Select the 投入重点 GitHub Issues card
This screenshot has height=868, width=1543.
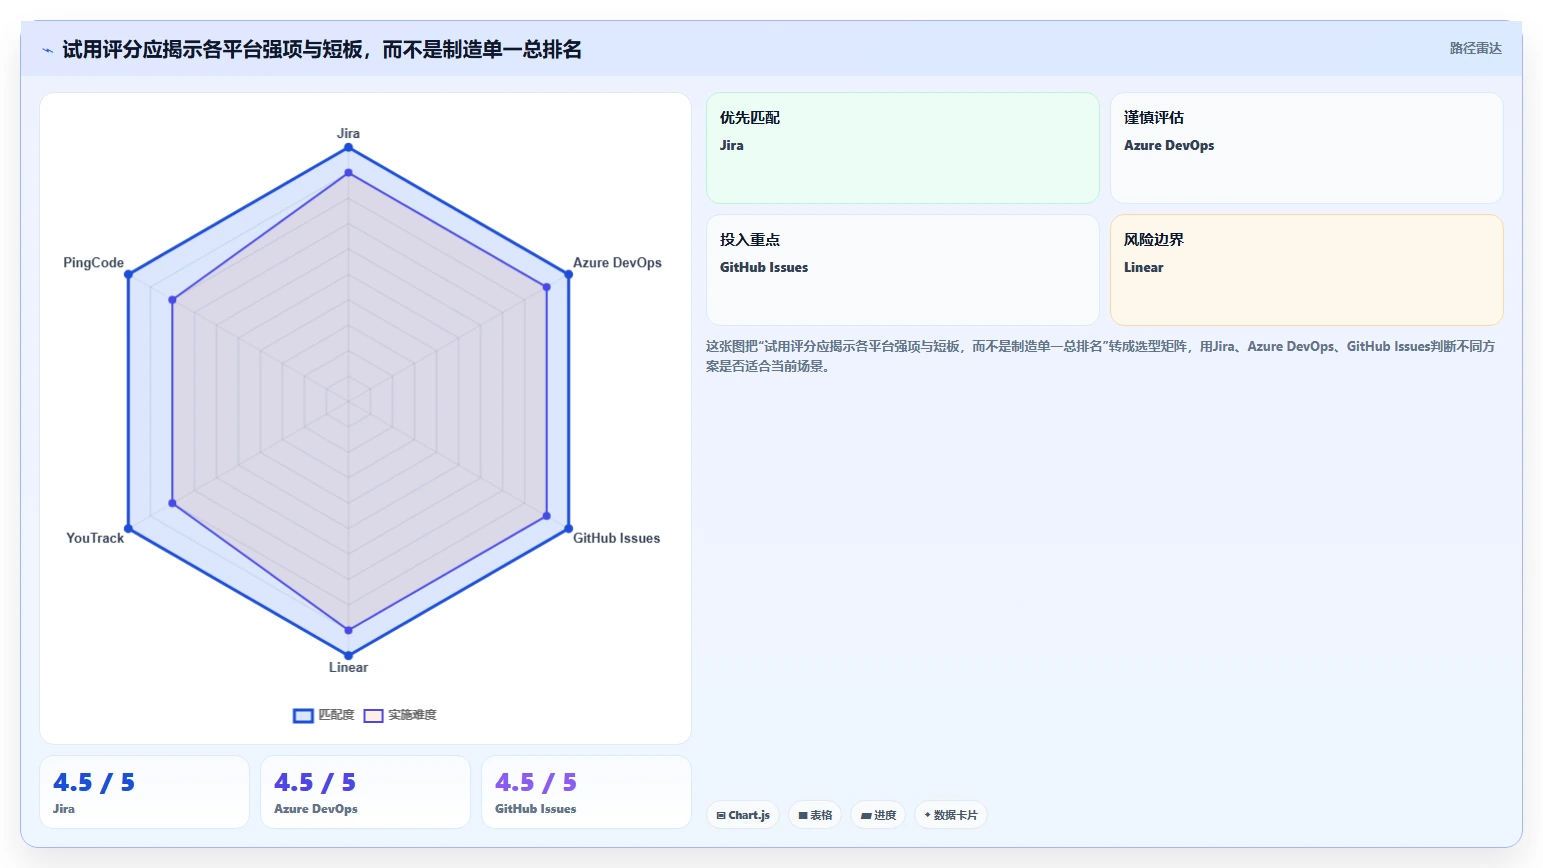pyautogui.click(x=903, y=270)
